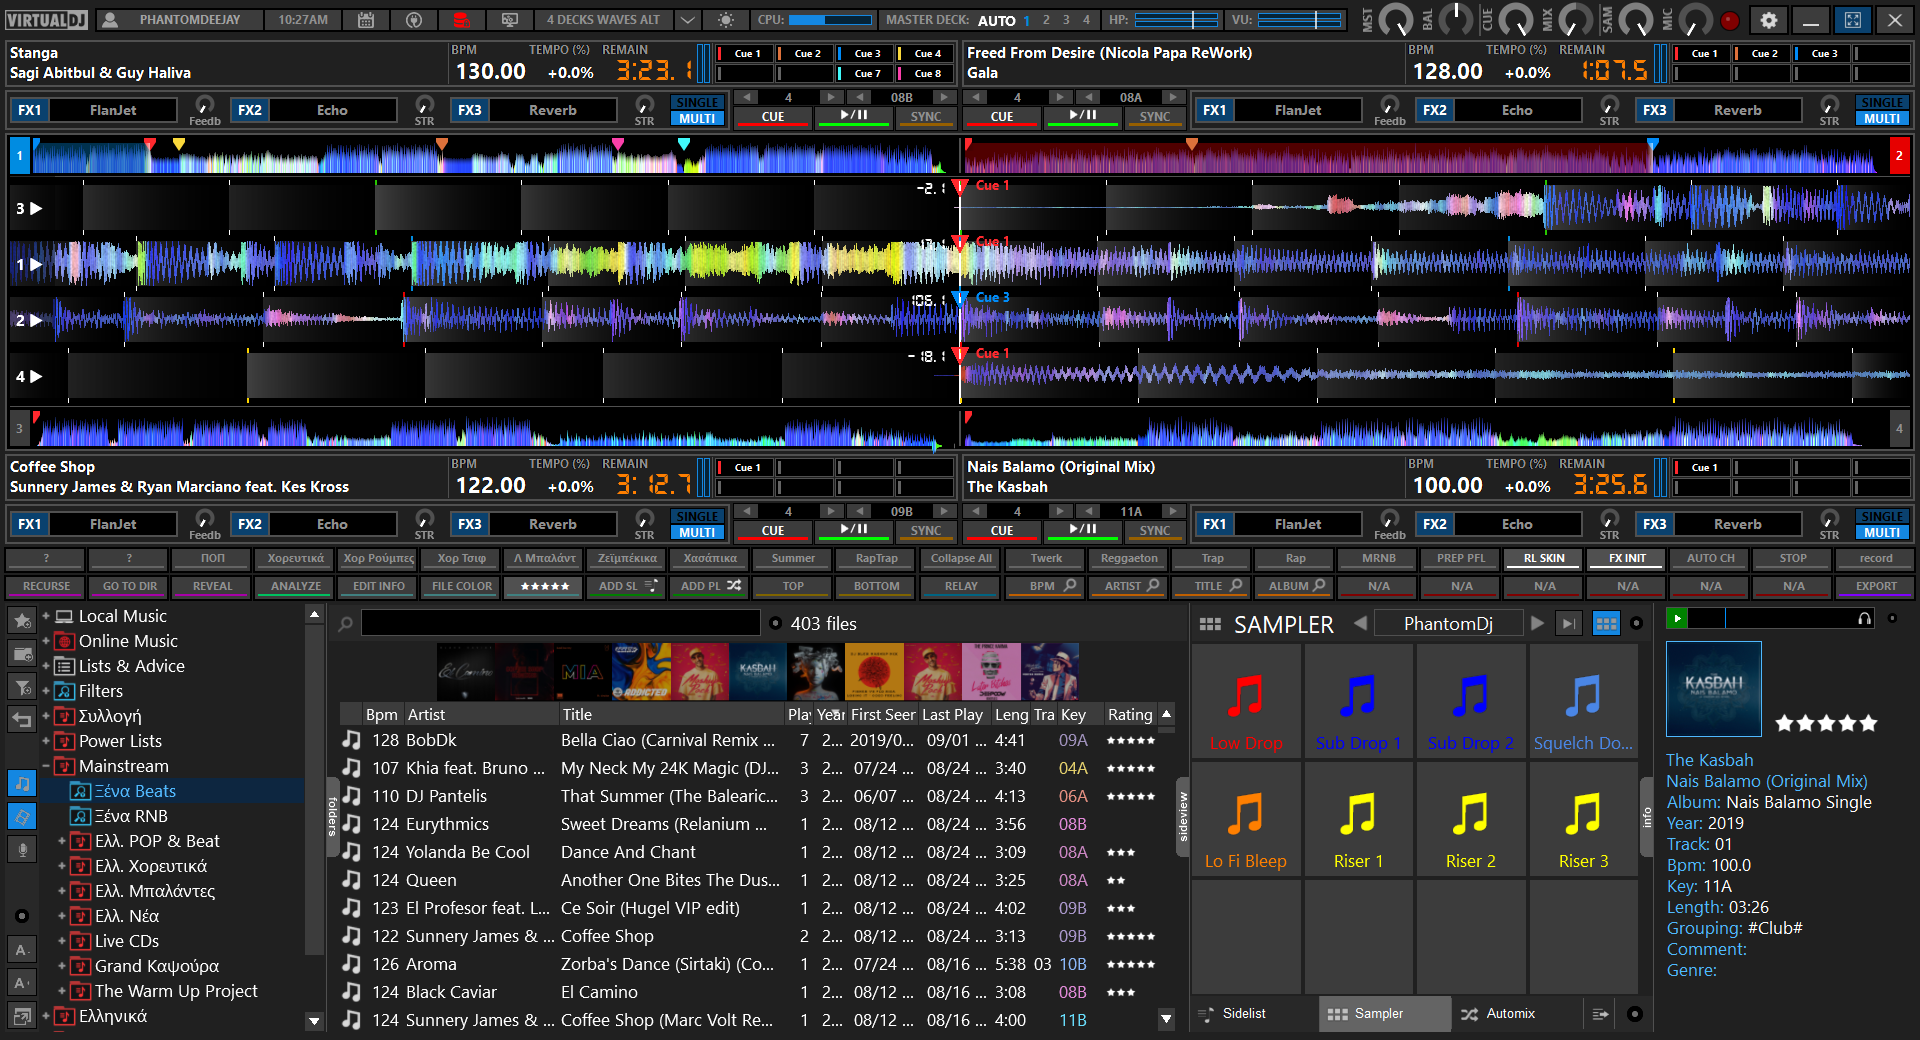Toggle FX1 on deck 1
1920x1040 pixels.
pos(30,111)
